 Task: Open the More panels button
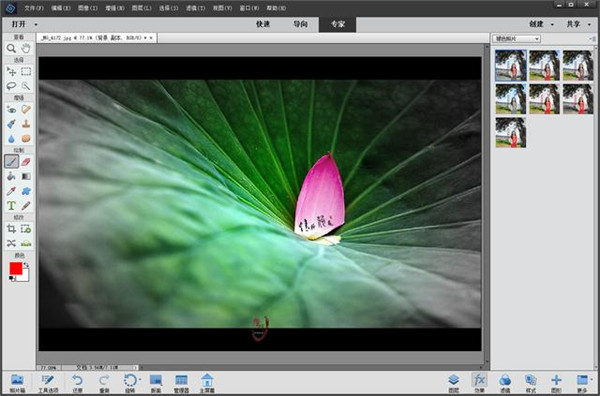click(x=582, y=383)
